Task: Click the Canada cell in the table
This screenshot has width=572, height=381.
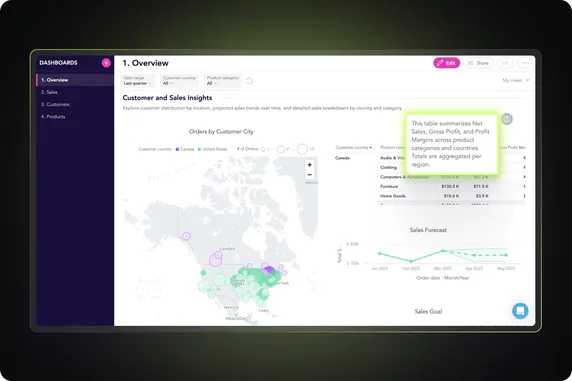Action: [x=342, y=158]
